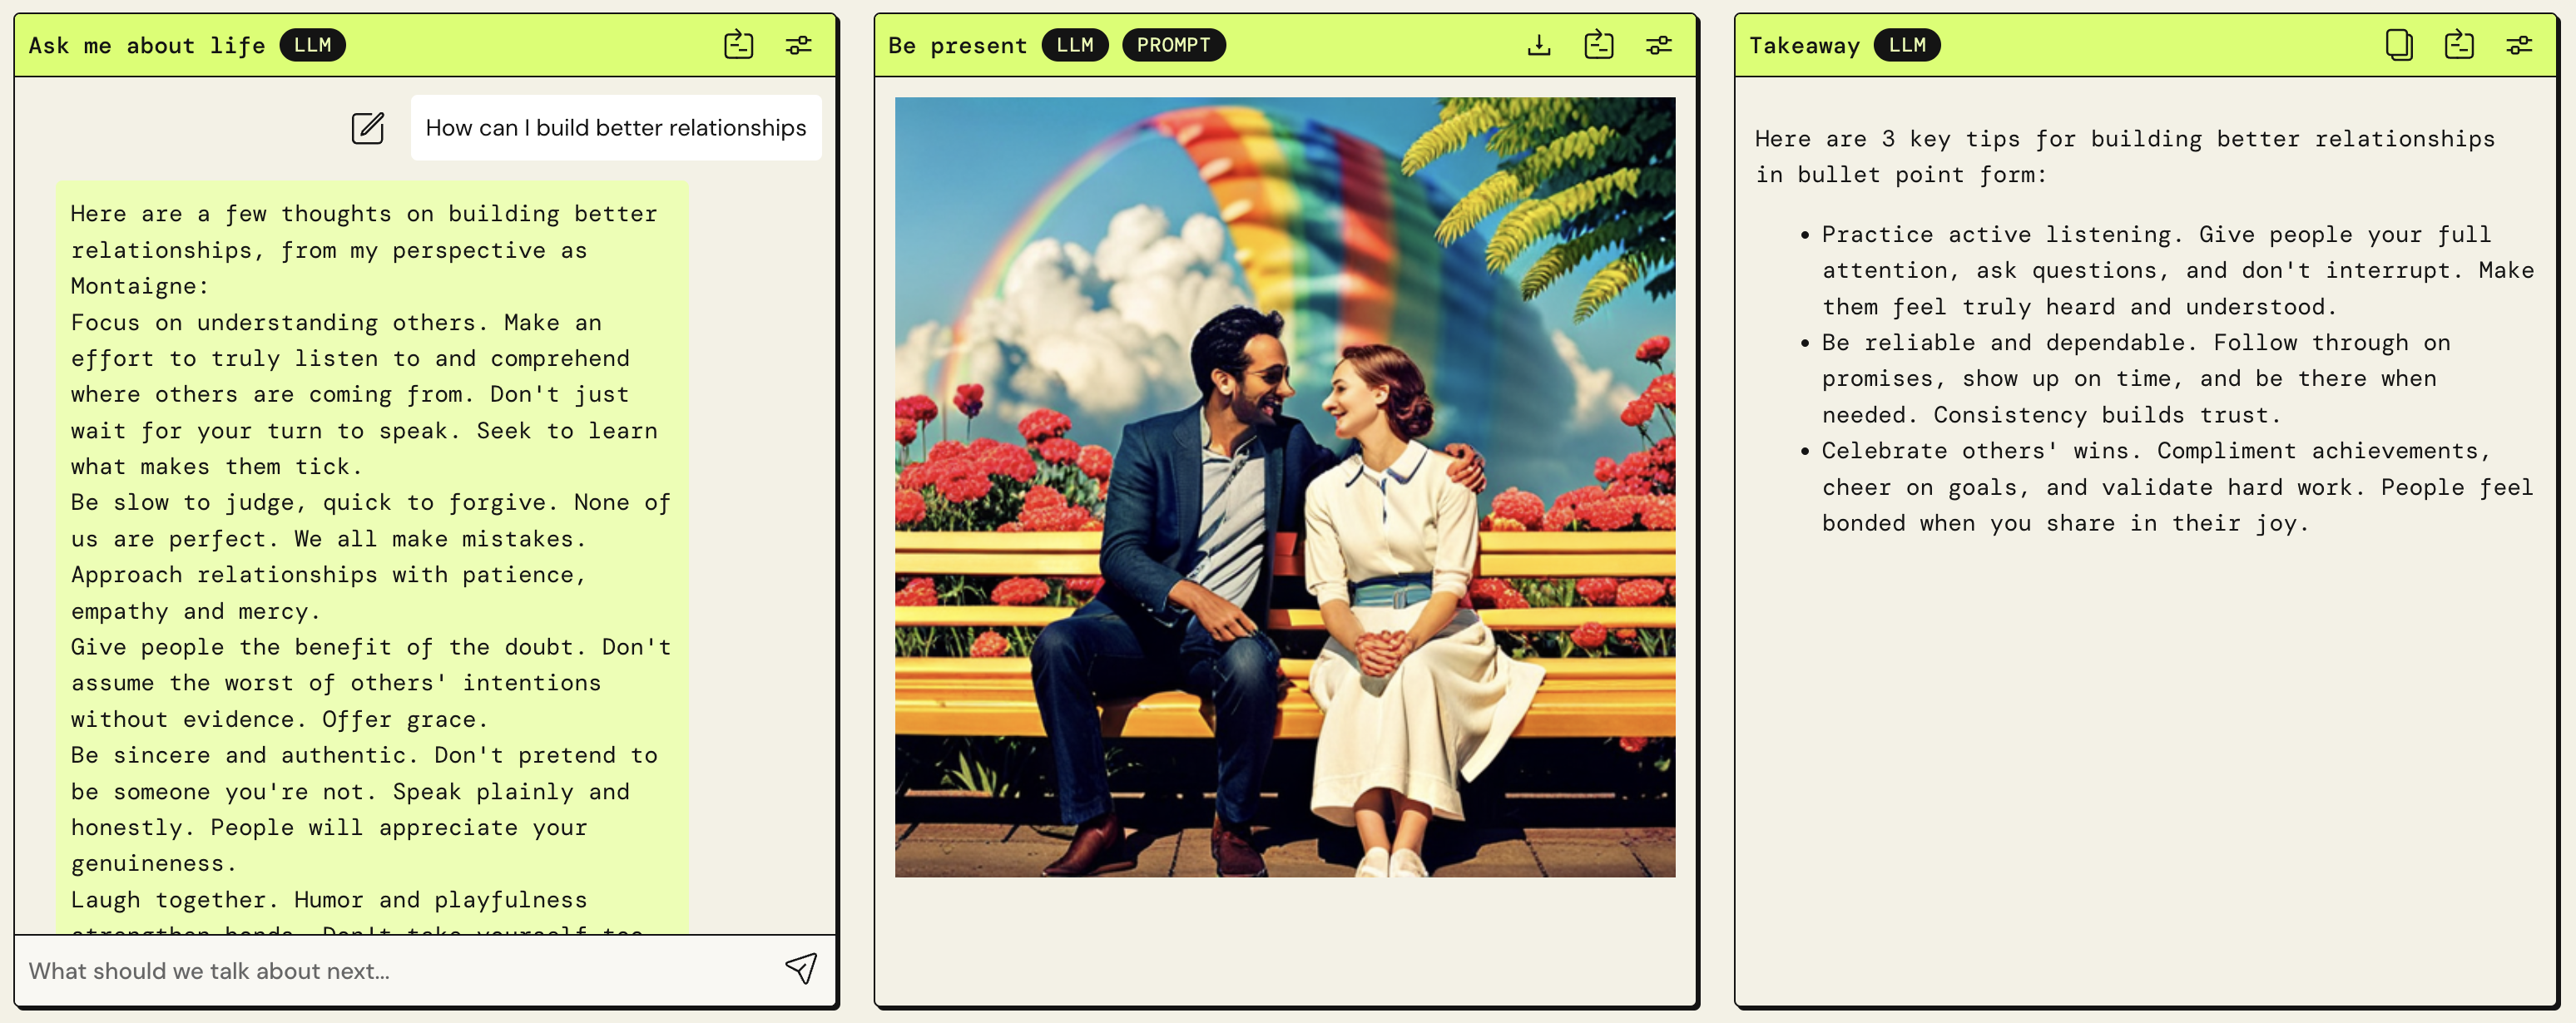Open settings sliders in Takeaway panel

pyautogui.click(x=2518, y=45)
